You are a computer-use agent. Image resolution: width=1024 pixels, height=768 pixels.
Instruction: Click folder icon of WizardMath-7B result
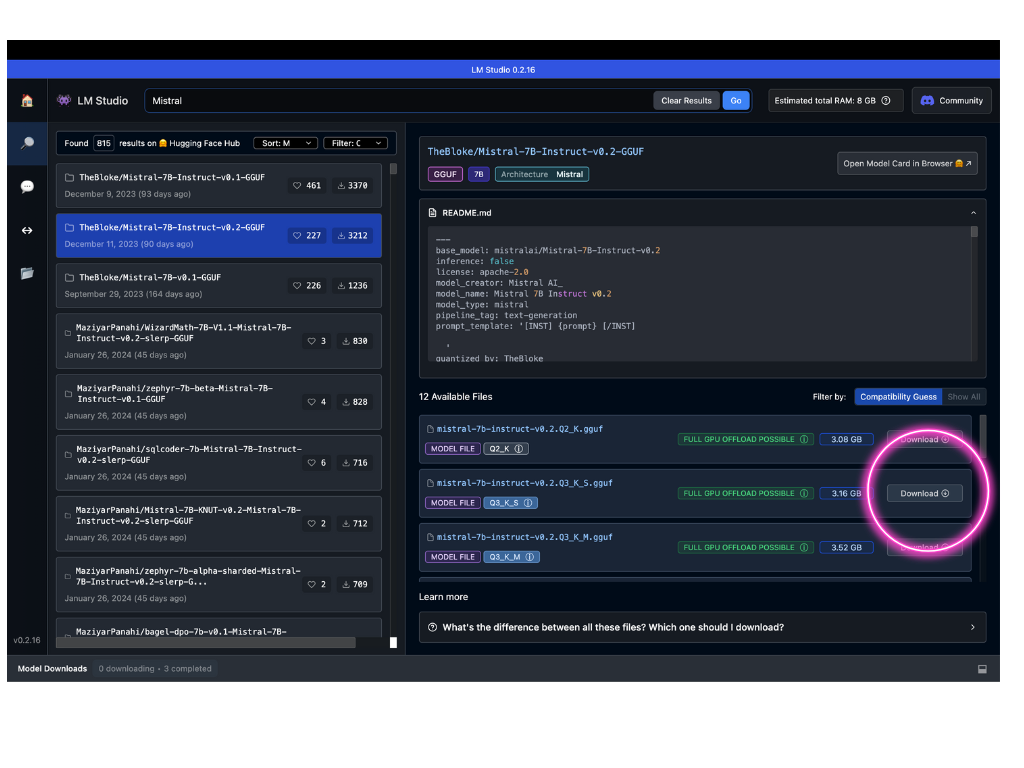68,333
